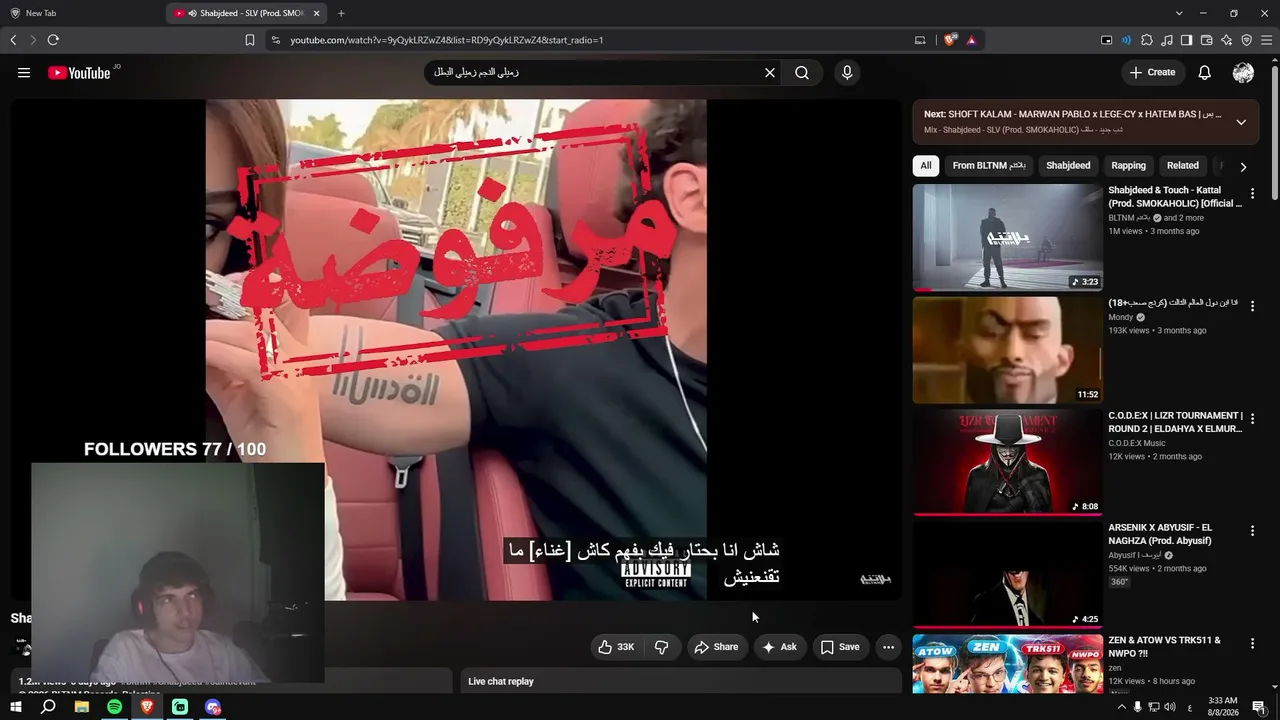Filter recommendations by Rapping chip

tap(1129, 166)
